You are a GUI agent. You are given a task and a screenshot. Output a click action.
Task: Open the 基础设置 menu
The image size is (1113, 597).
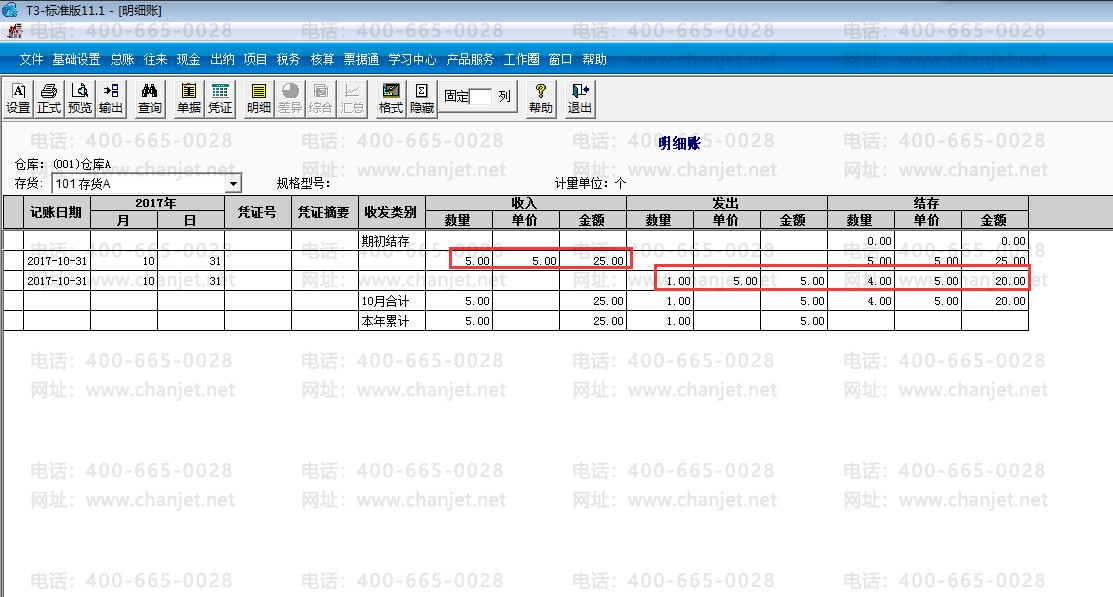[x=76, y=59]
